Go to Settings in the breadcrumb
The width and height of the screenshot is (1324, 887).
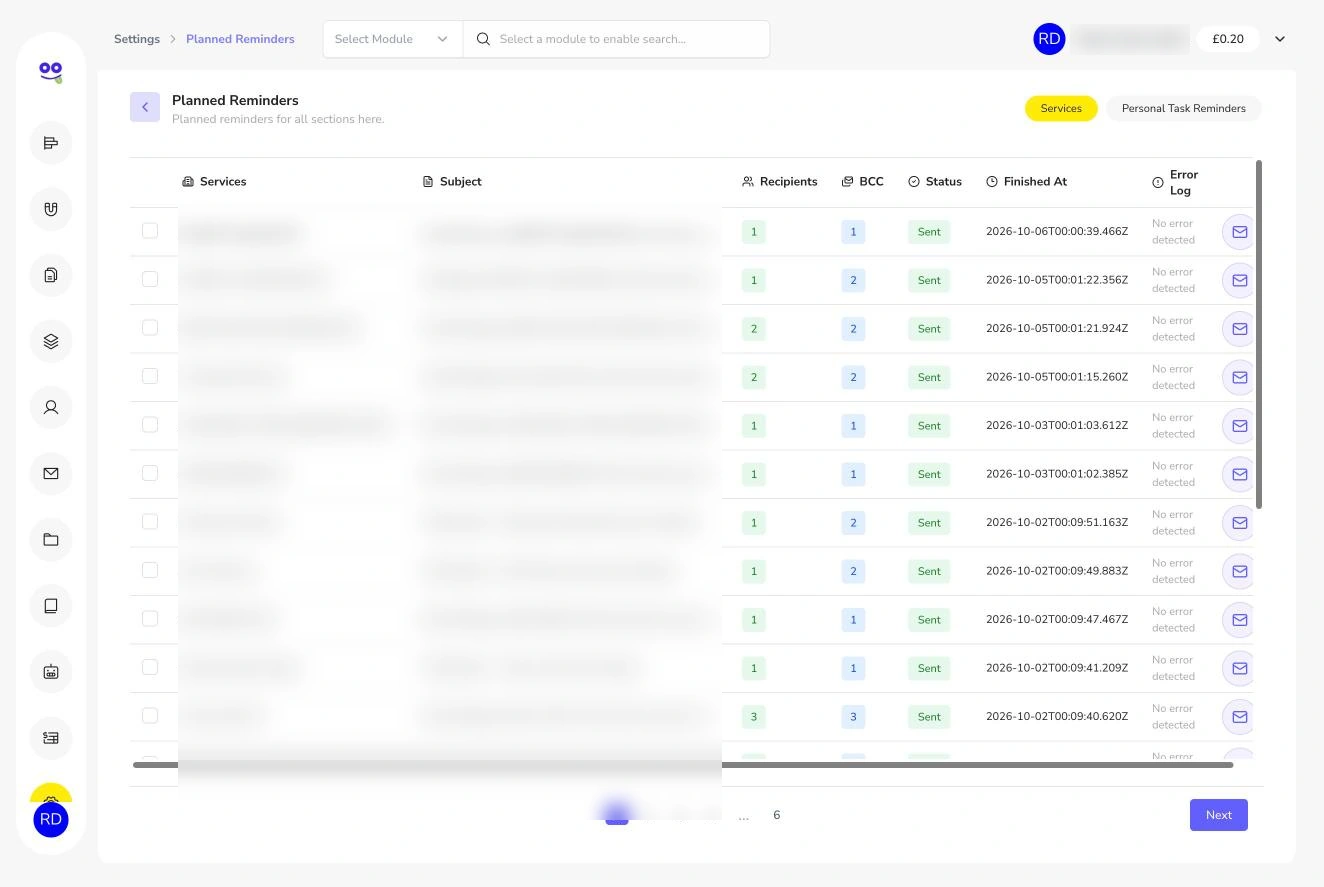(x=137, y=39)
